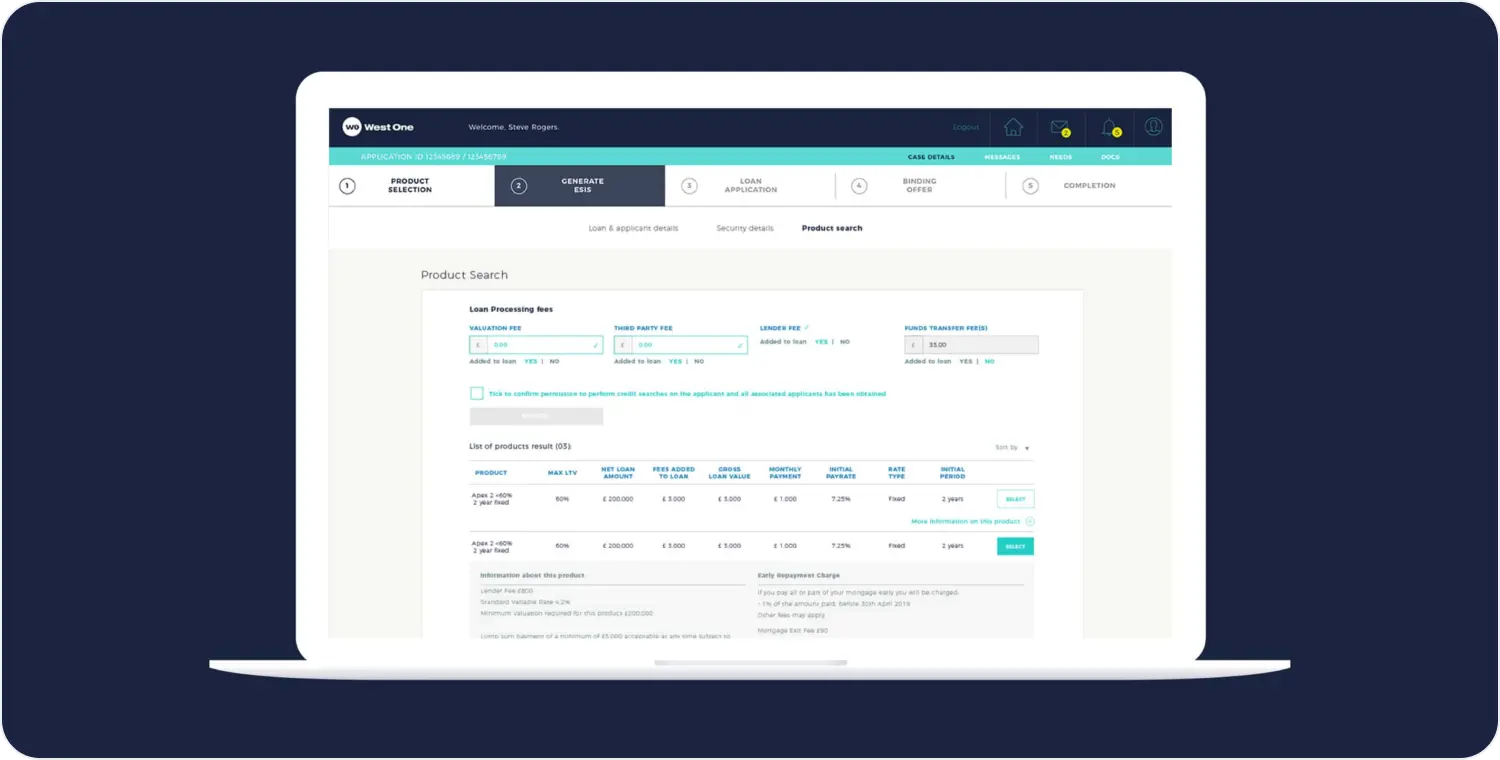The height and width of the screenshot is (760, 1500).
Task: Open the user profile icon
Action: [x=1153, y=127]
